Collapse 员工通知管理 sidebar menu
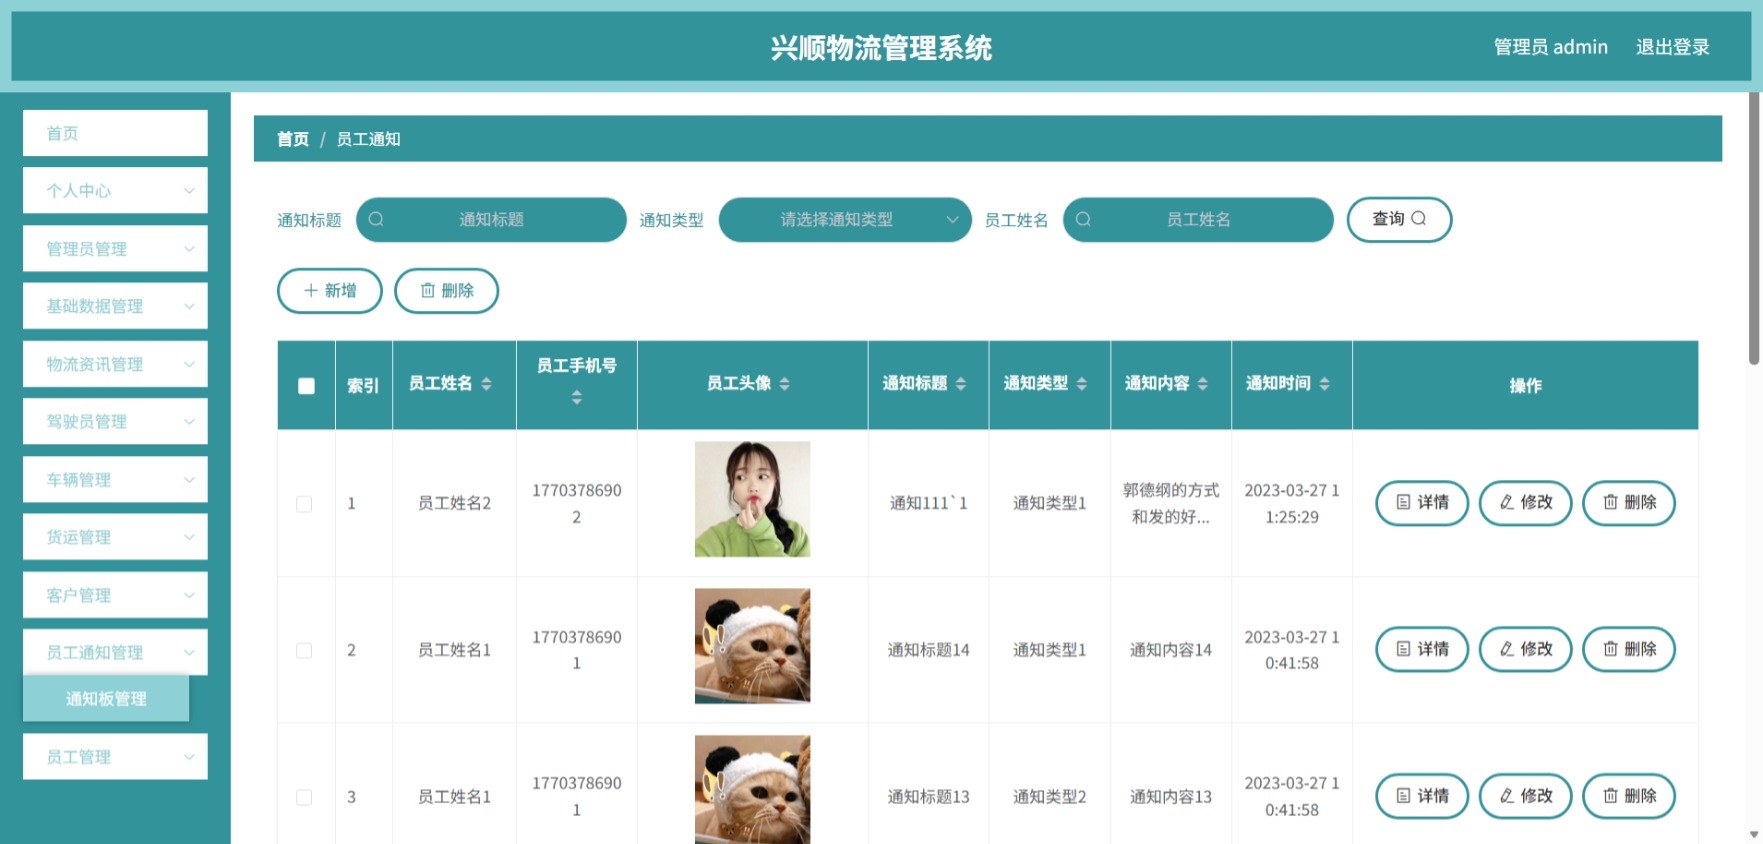Viewport: 1763px width, 844px height. (115, 652)
